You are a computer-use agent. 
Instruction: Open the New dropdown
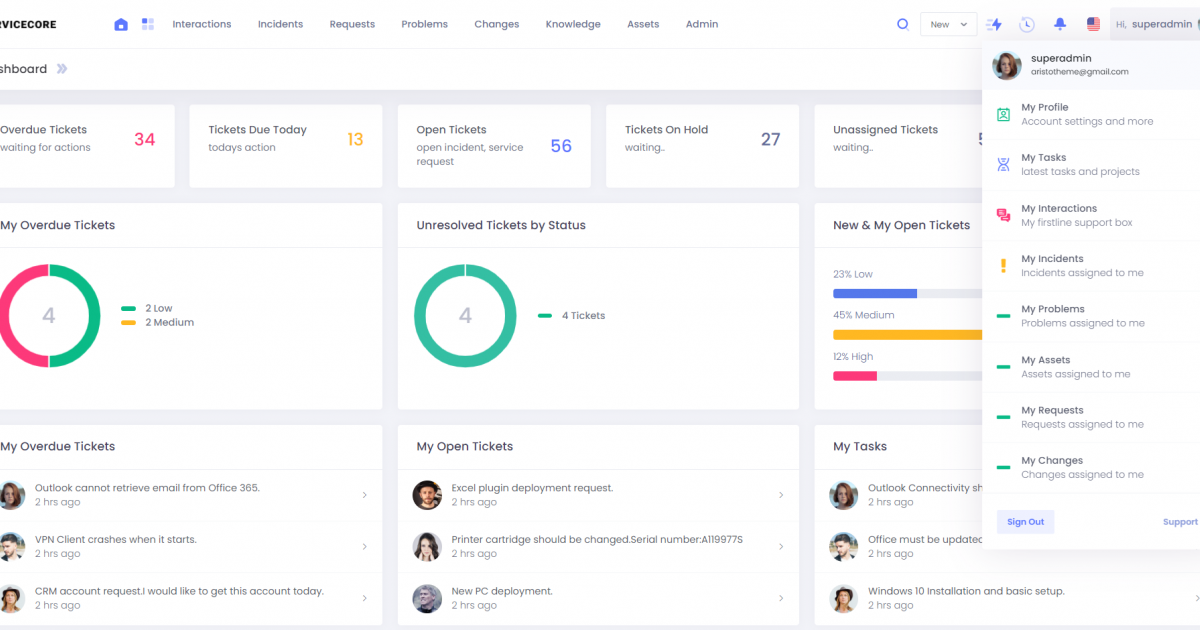[948, 24]
